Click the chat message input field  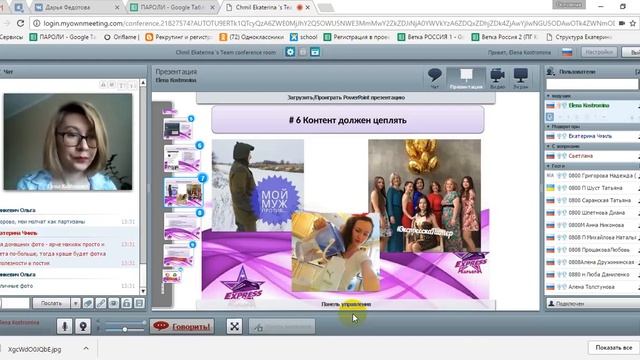pos(15,303)
